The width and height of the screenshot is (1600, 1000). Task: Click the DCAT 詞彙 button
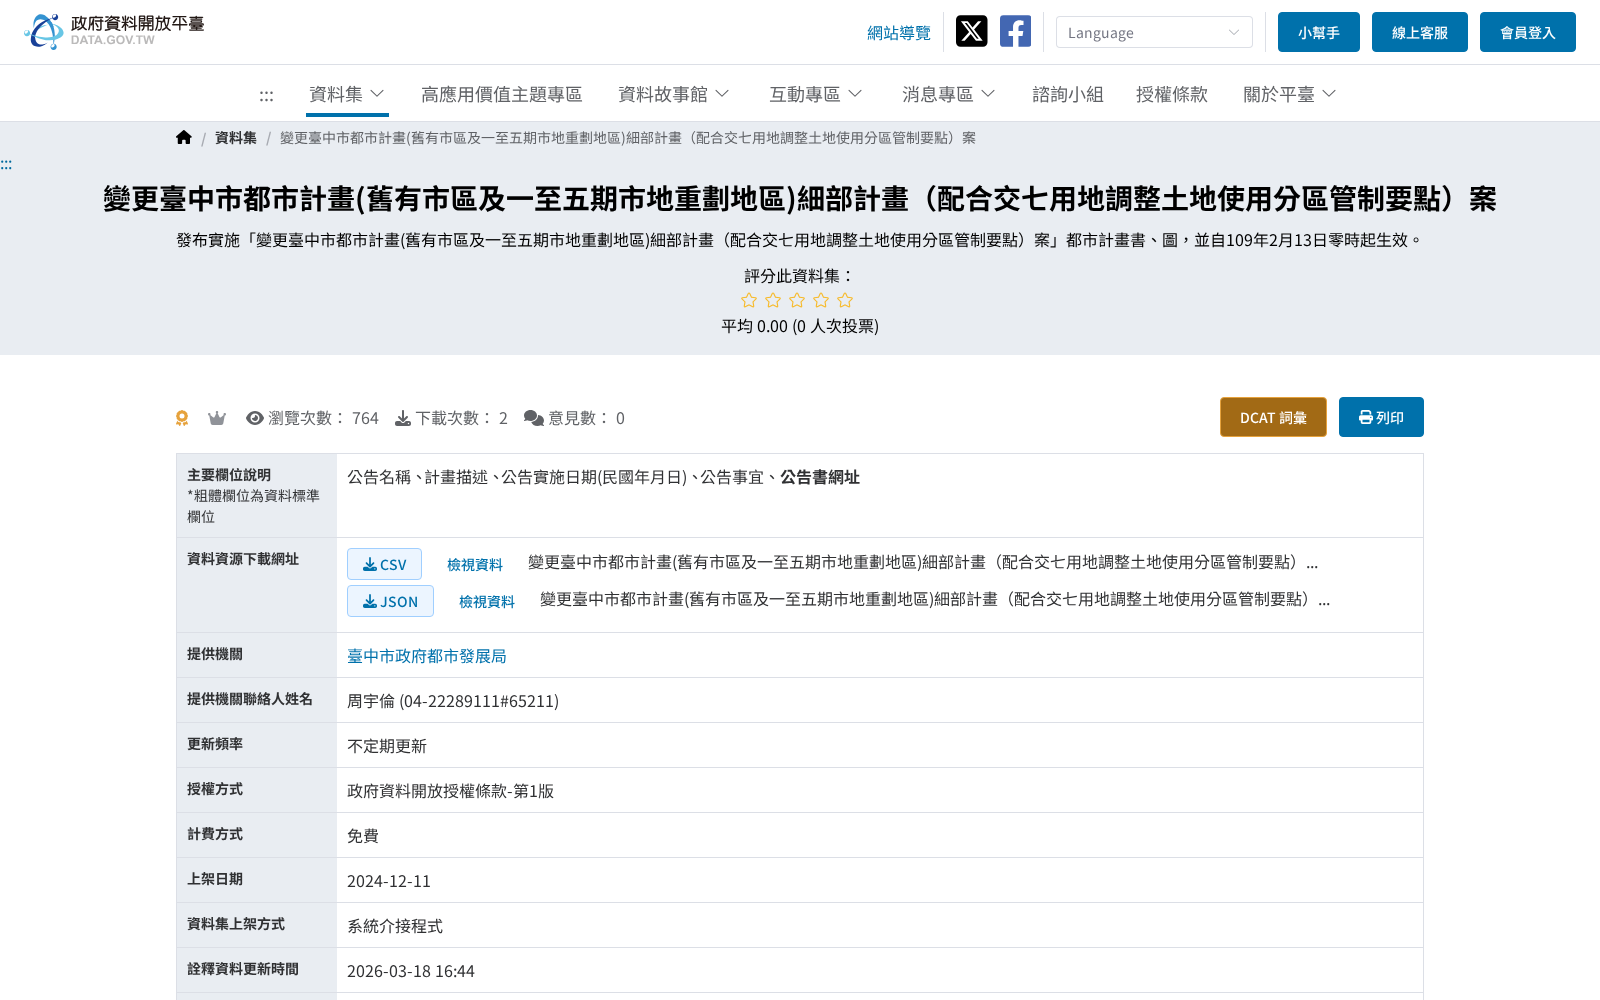[1273, 417]
